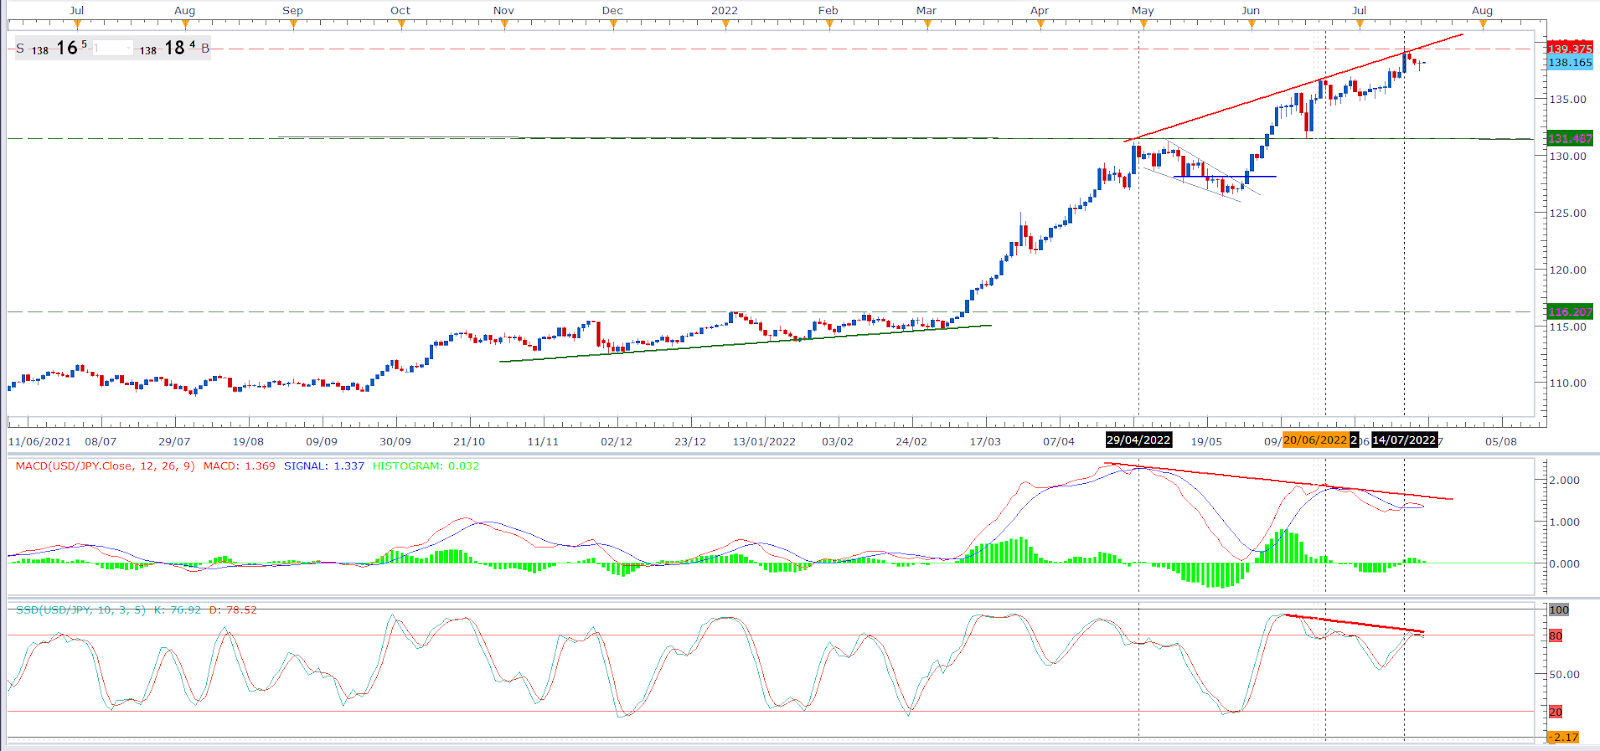Click the SIGNAL: 1.337 value text
The image size is (1600, 751).
click(x=324, y=466)
